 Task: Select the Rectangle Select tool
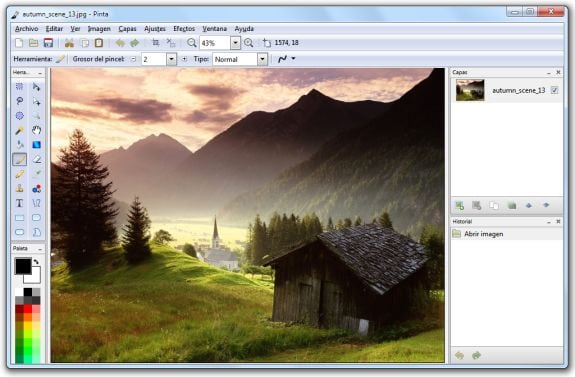(19, 87)
